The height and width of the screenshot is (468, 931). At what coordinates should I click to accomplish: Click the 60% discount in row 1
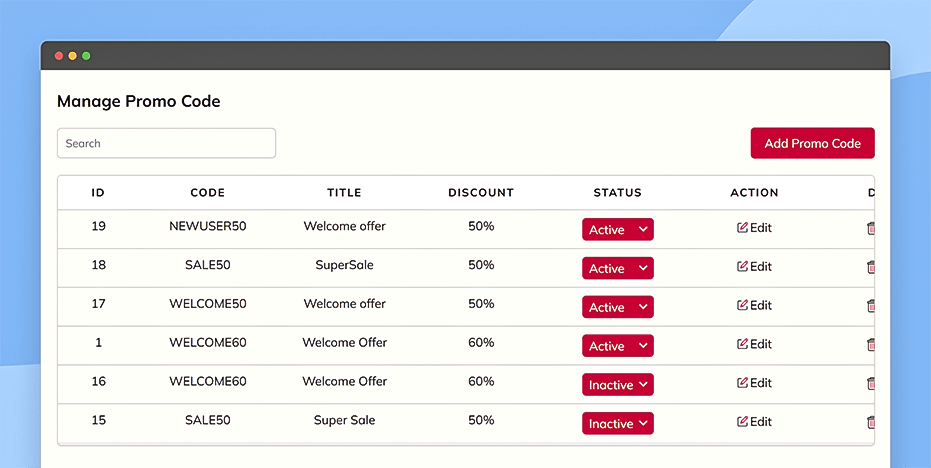[481, 343]
